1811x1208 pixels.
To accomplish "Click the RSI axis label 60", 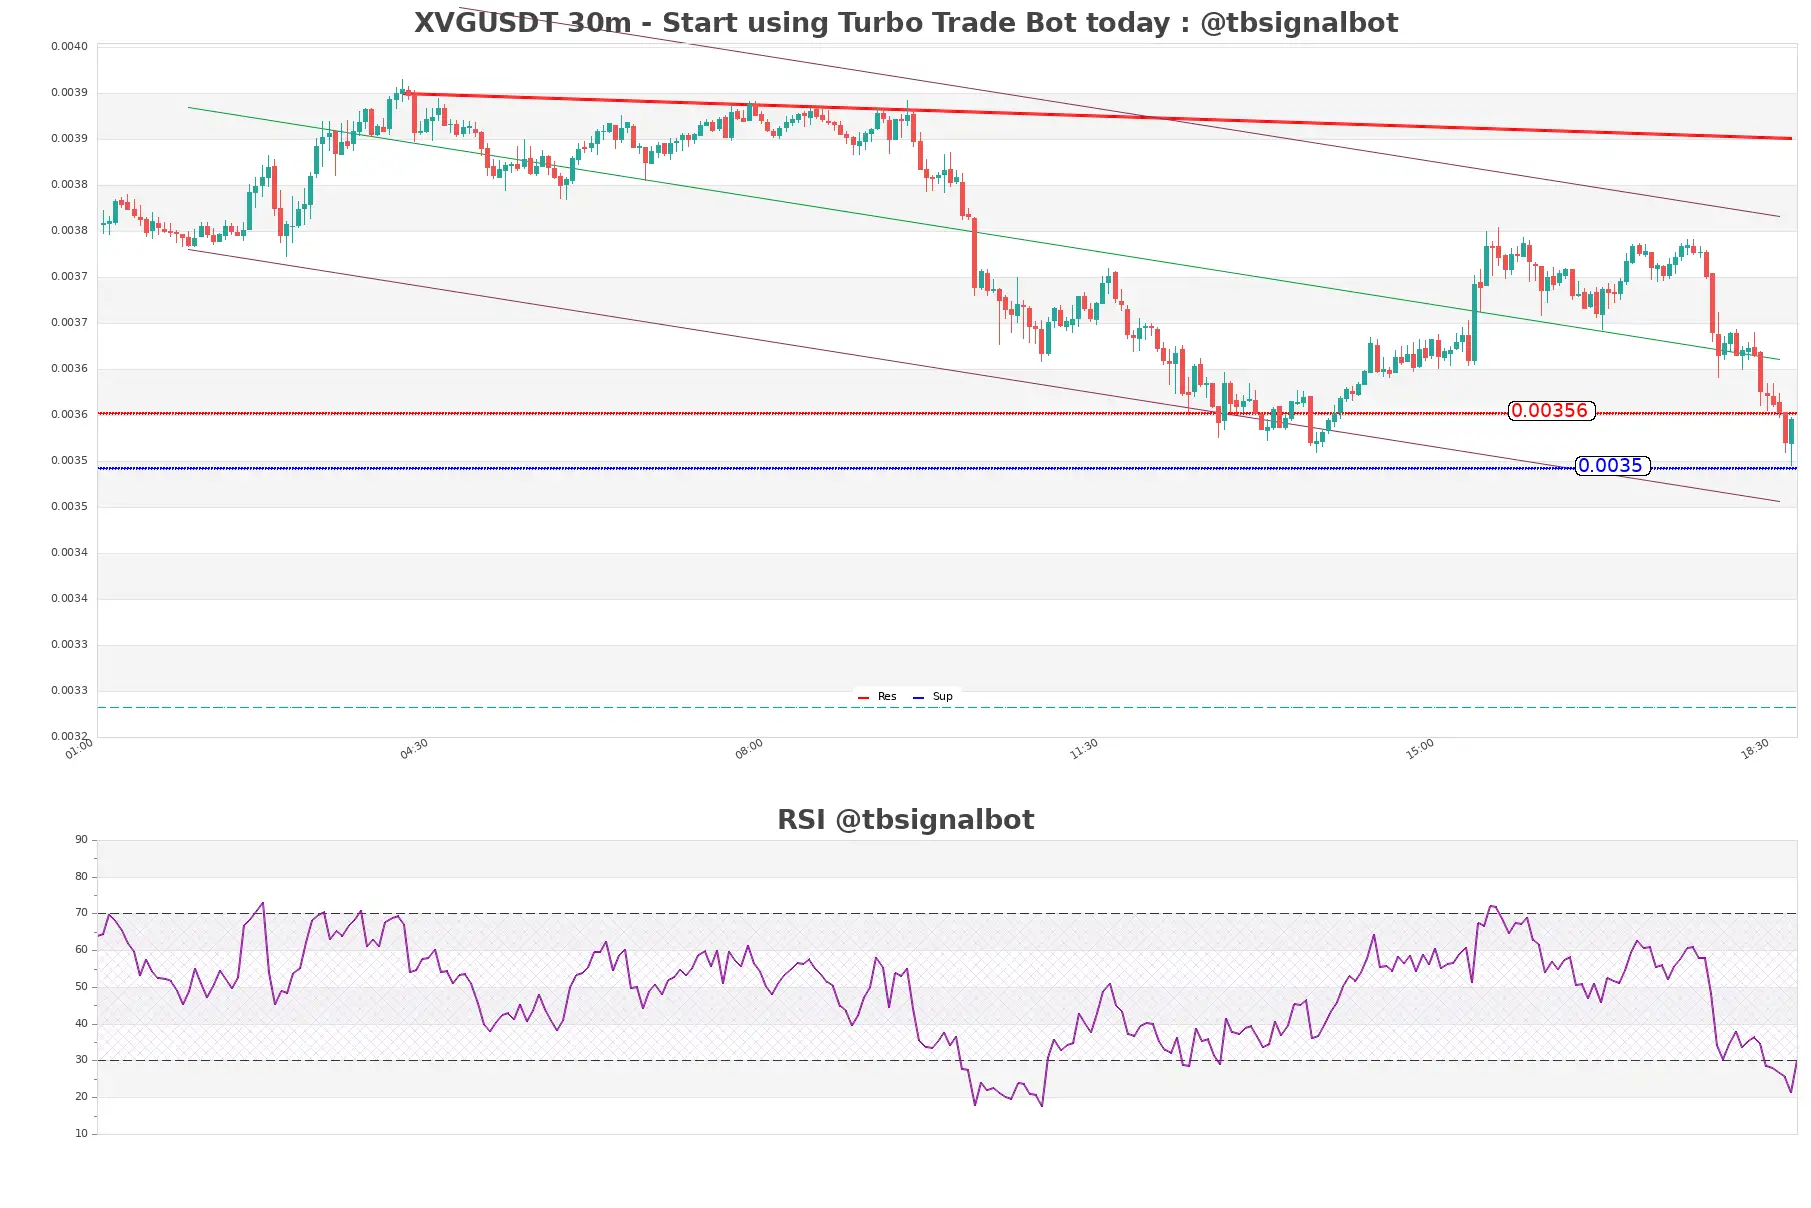I will pyautogui.click(x=81, y=950).
